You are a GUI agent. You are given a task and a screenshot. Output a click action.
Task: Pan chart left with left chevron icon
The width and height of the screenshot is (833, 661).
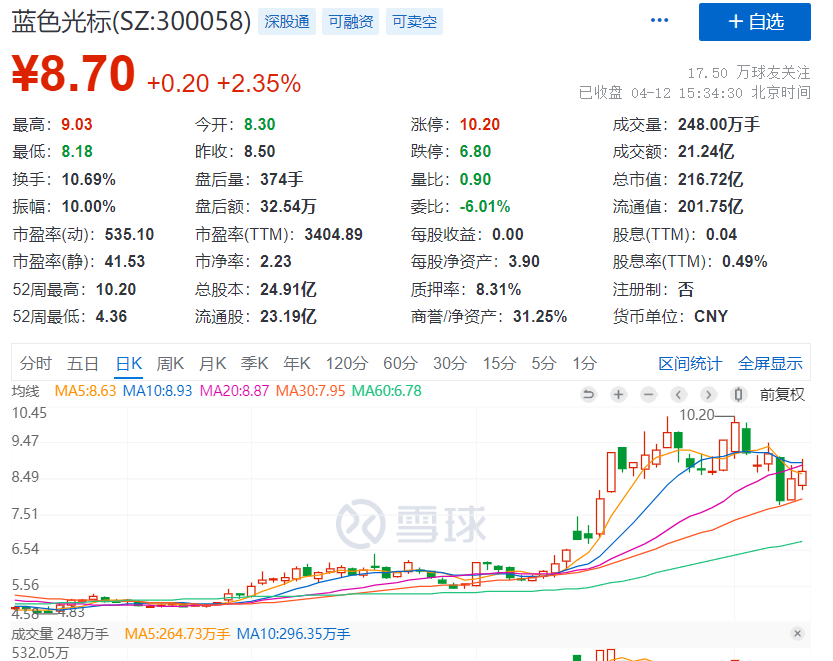(x=678, y=395)
